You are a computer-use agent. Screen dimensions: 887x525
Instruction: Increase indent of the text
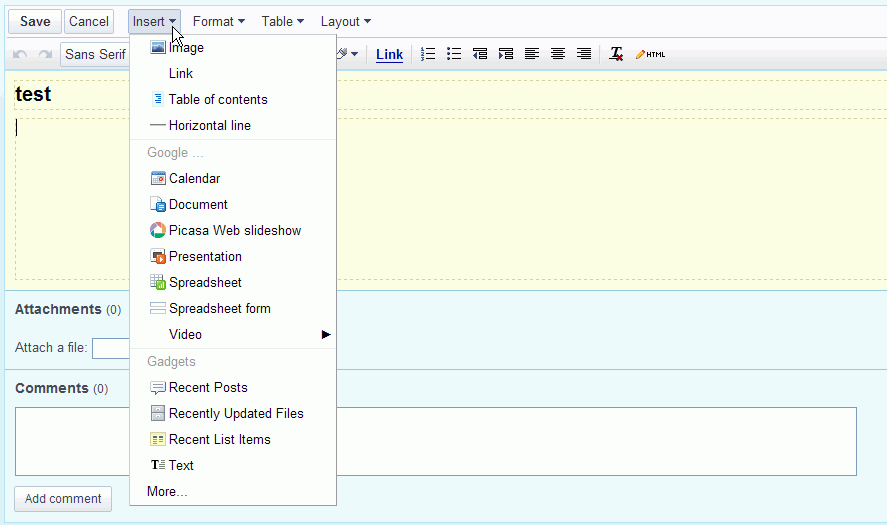click(506, 54)
